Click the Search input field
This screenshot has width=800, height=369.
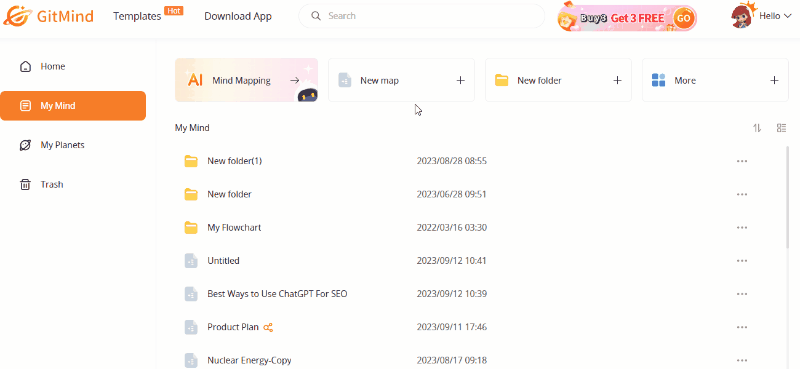421,16
